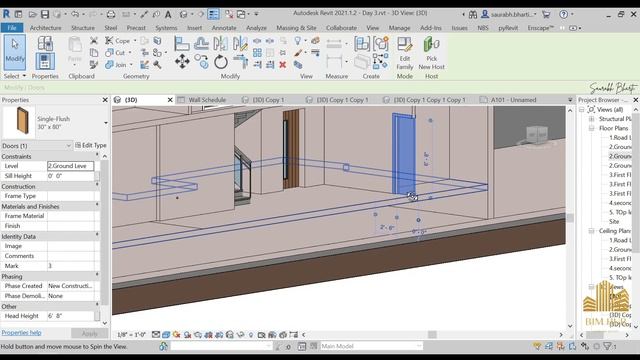This screenshot has width=640, height=360.
Task: Expand Structural Plans in Project Browser
Action: pyautogui.click(x=591, y=119)
